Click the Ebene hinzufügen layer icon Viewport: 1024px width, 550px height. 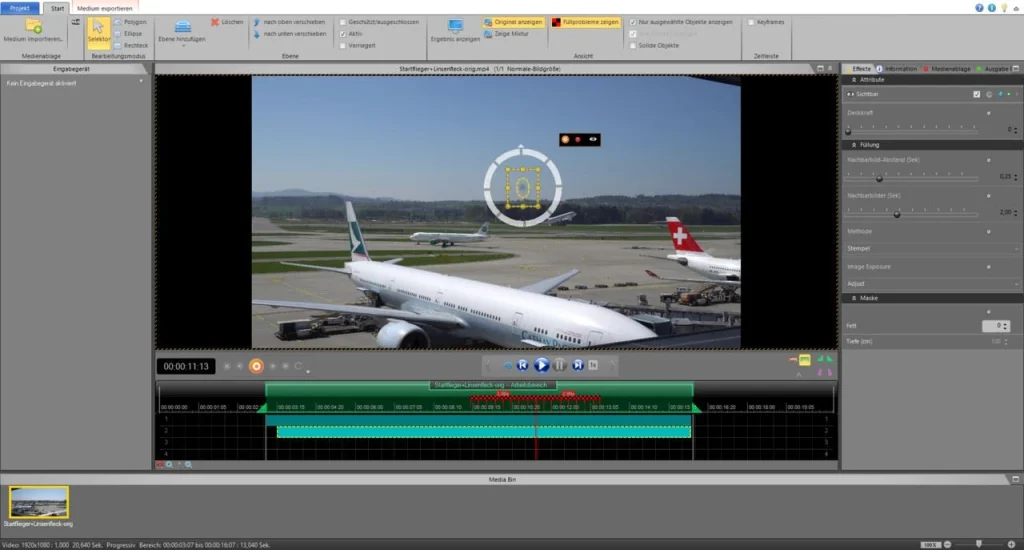182,27
